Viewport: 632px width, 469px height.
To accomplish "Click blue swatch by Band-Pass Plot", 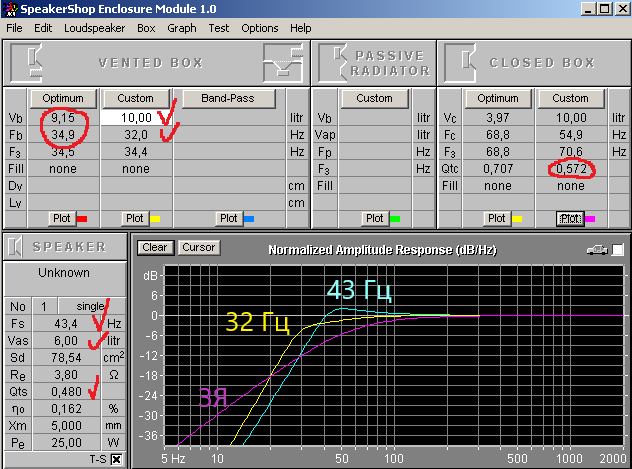I will [249, 219].
